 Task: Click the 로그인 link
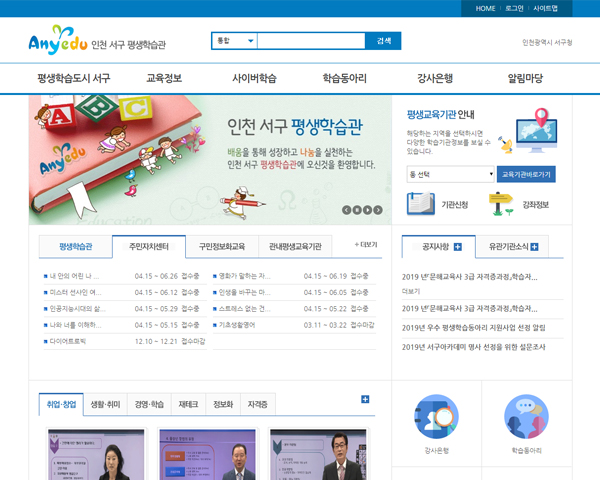(x=514, y=8)
